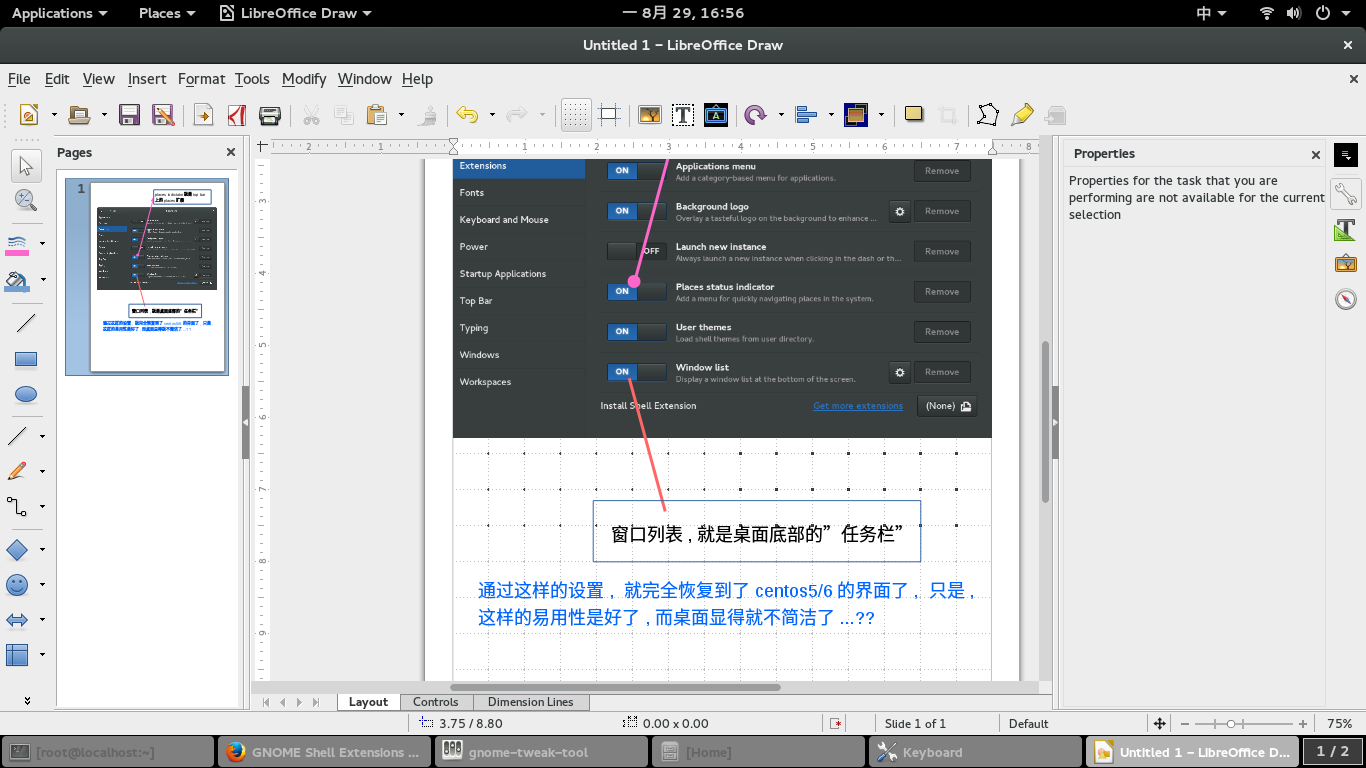Screen dimensions: 1366x768
Task: Select the Basic Shapes diamond tool
Action: click(18, 550)
